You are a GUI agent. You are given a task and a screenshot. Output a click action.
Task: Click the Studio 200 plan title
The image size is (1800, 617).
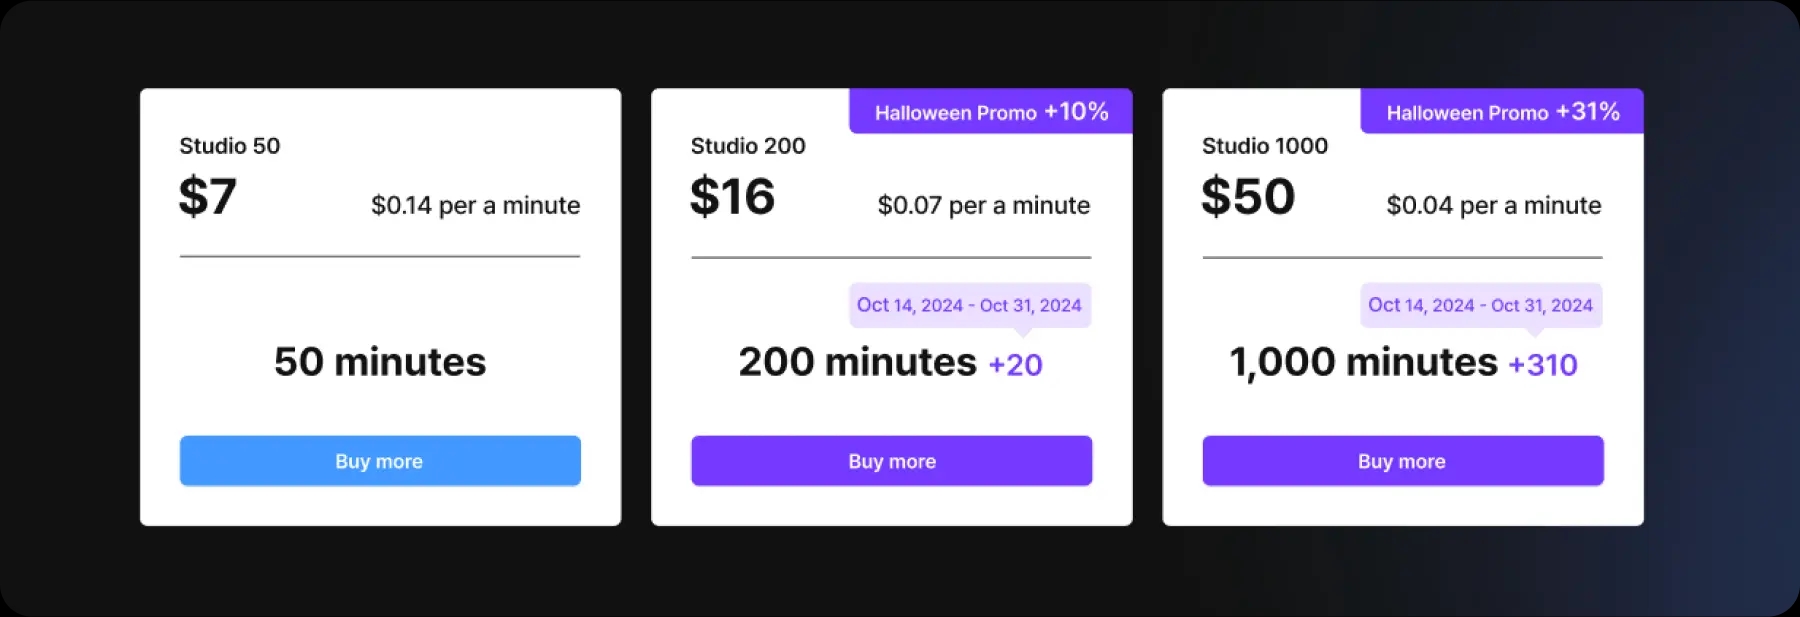(x=748, y=146)
